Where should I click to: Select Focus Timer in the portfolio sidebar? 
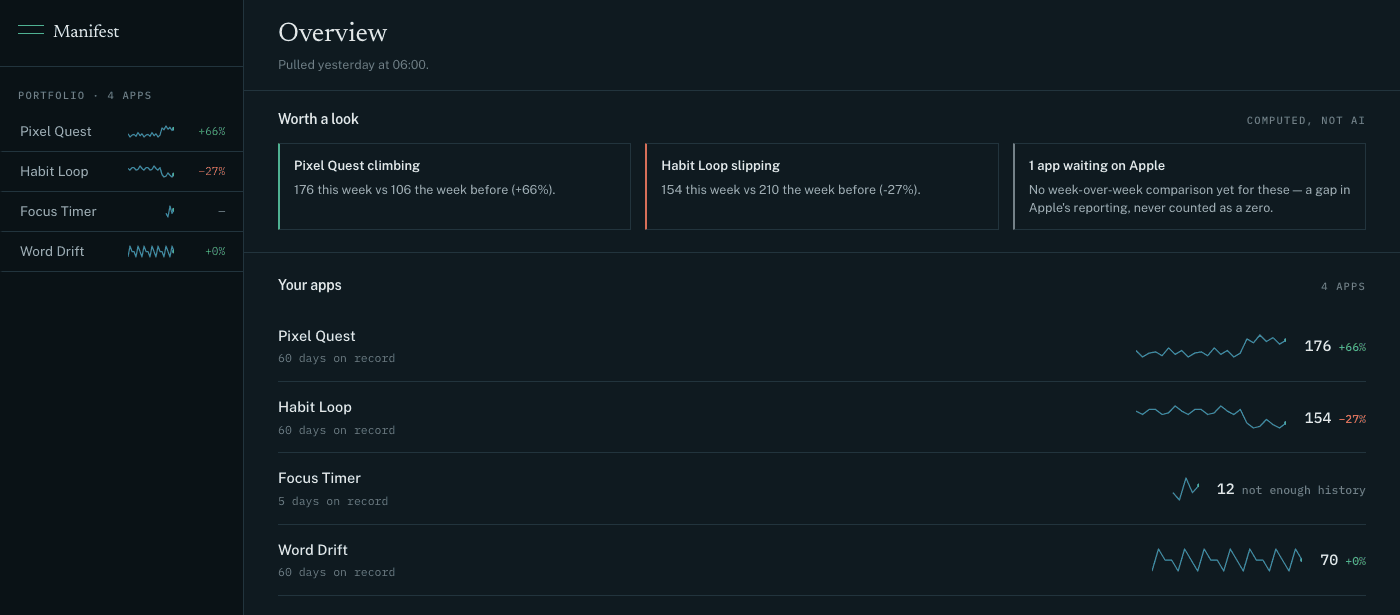pyautogui.click(x=122, y=211)
